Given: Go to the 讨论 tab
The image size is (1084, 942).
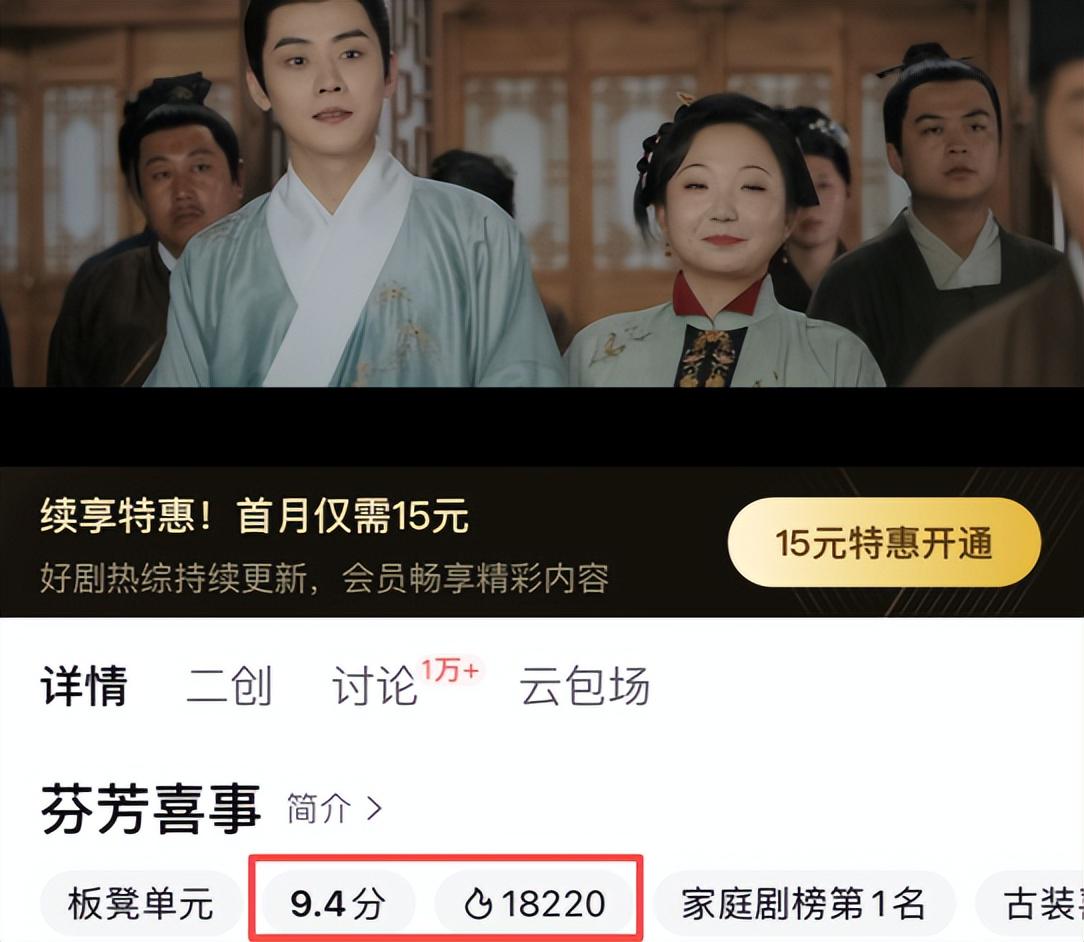Looking at the screenshot, I should [x=375, y=686].
